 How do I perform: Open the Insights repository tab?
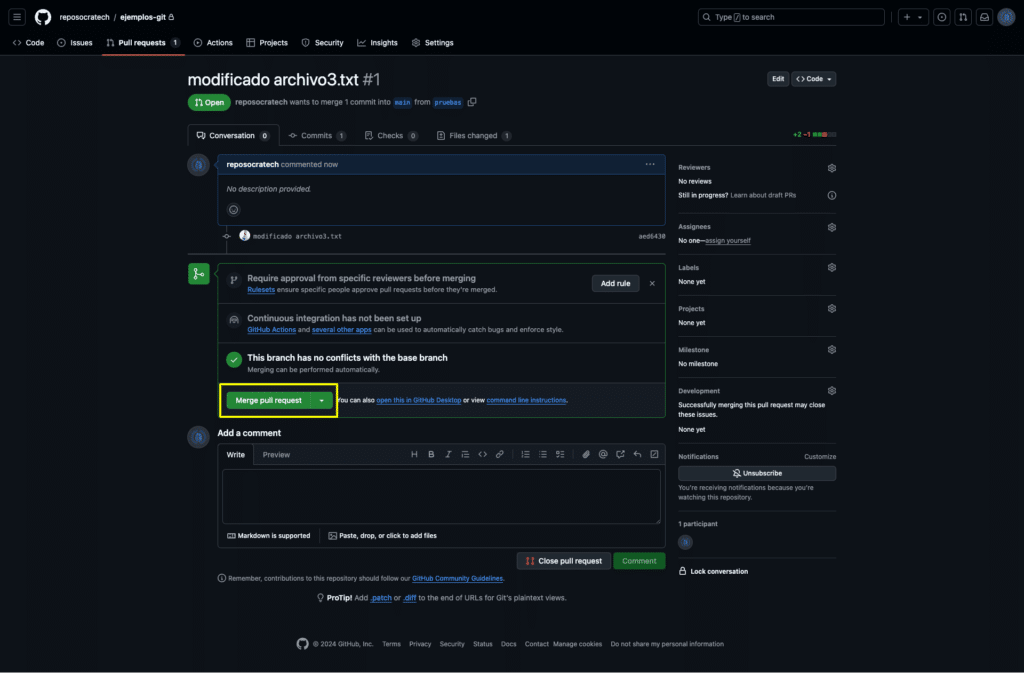(x=377, y=42)
